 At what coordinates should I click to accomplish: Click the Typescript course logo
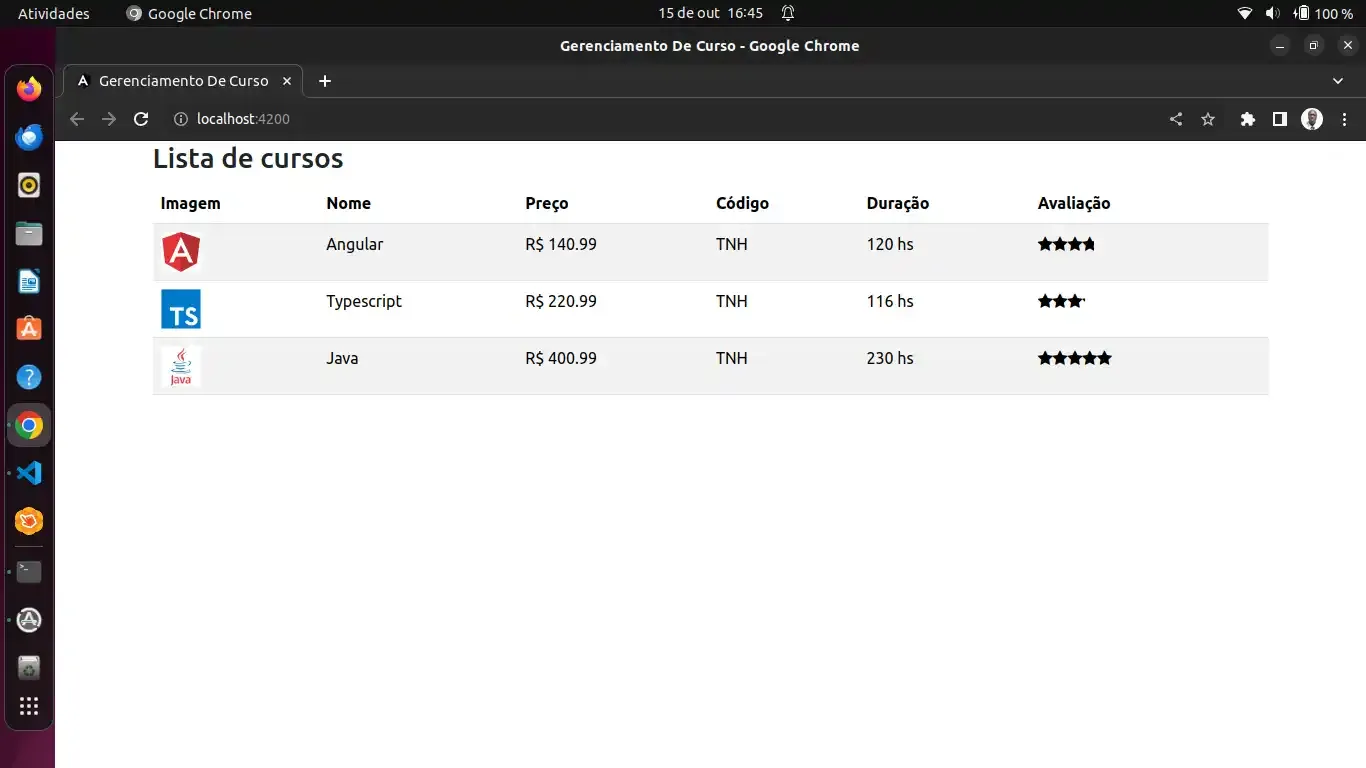[x=181, y=309]
